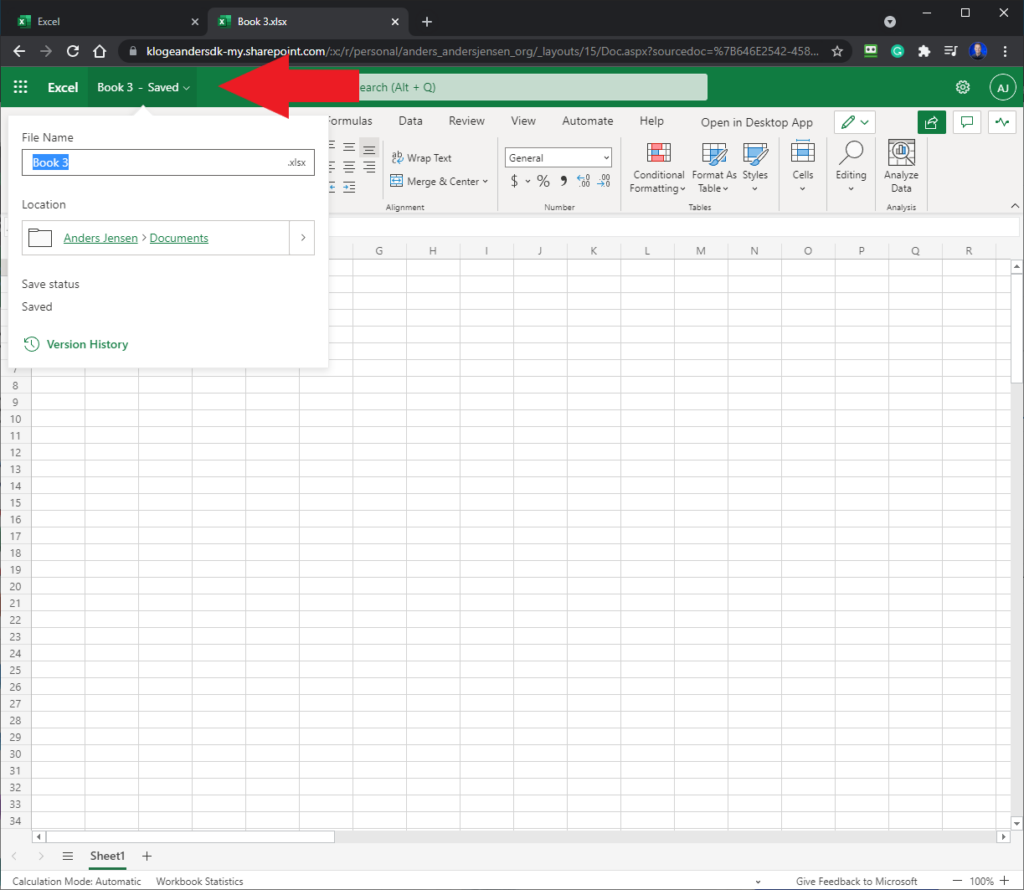1024x890 pixels.
Task: Open the Analyze Data tool
Action: (901, 167)
